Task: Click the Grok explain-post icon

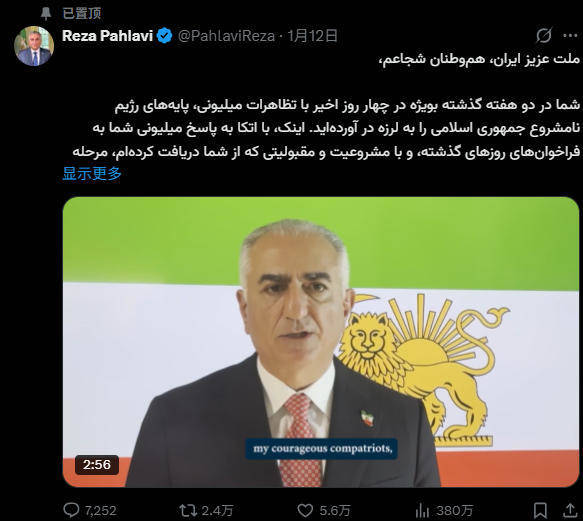Action: coord(543,35)
